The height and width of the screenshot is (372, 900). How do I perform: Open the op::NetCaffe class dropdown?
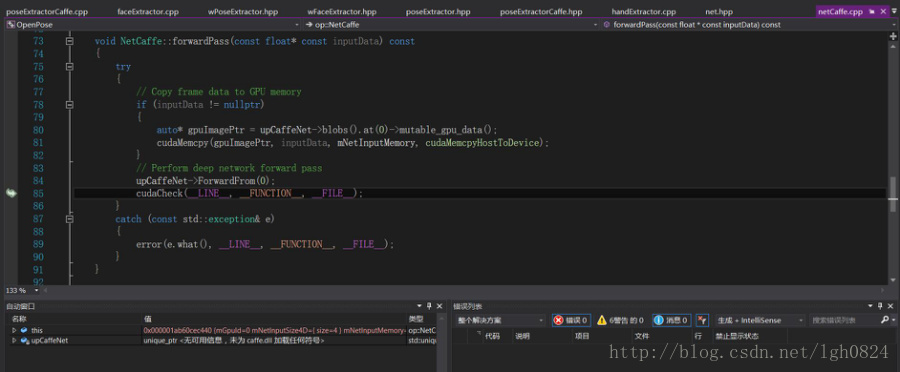pos(452,25)
